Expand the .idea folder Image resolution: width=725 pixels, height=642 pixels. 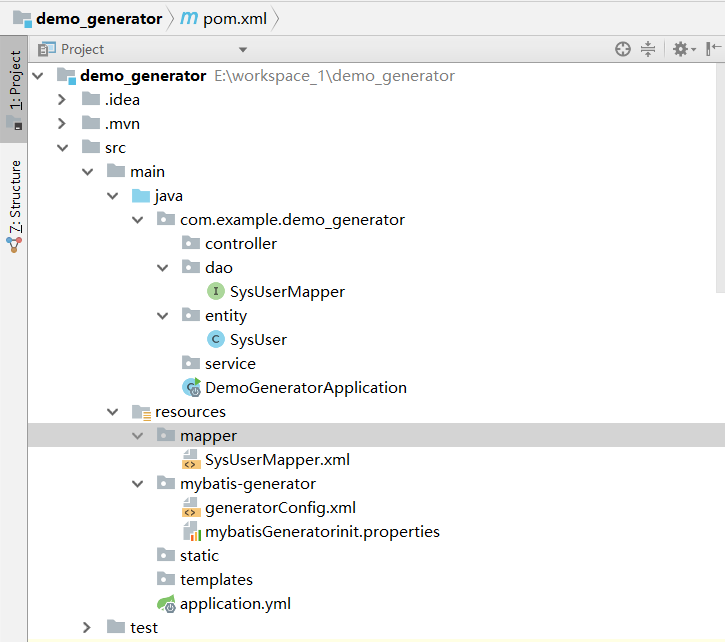pos(62,99)
